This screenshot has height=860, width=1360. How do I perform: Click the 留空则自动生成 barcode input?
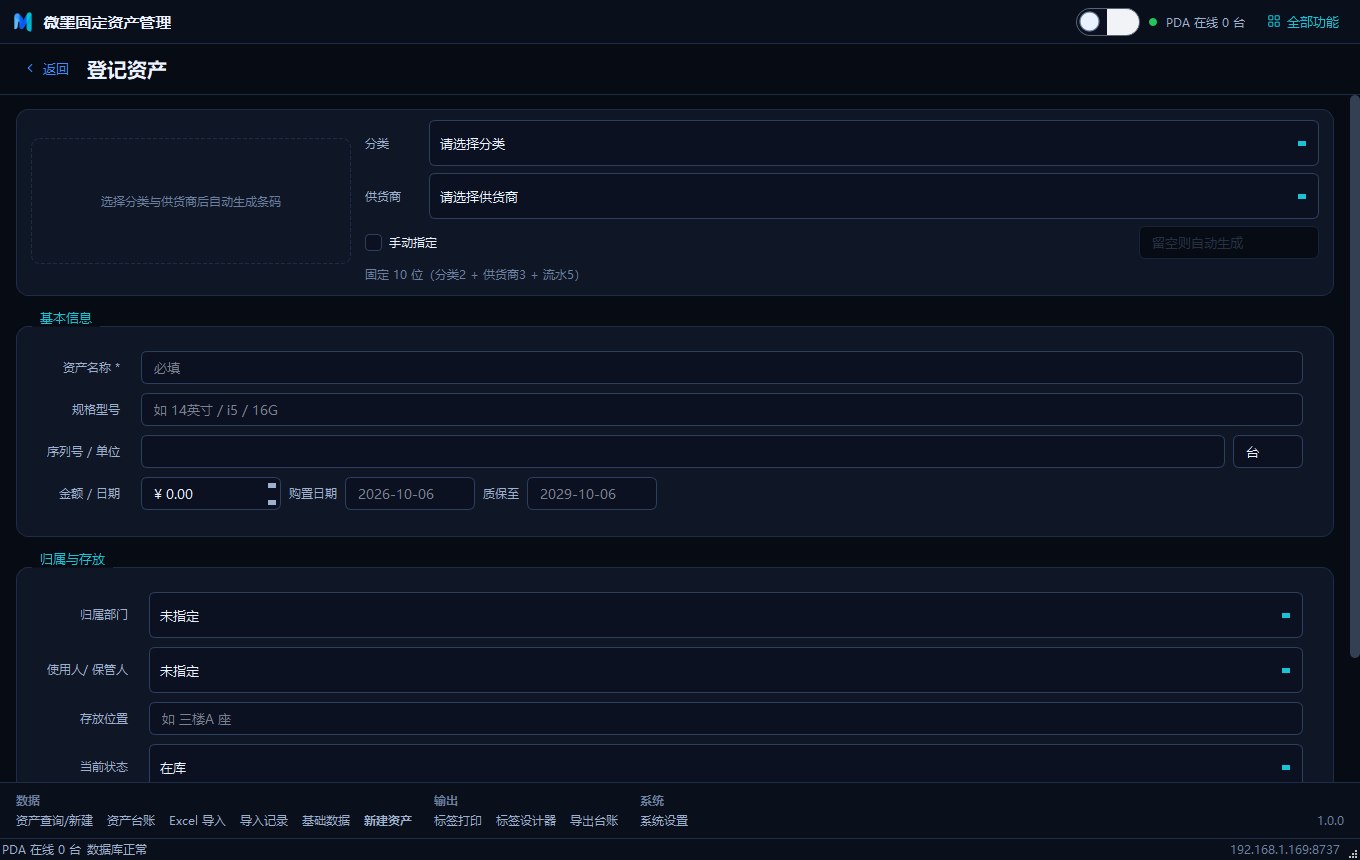(1229, 243)
